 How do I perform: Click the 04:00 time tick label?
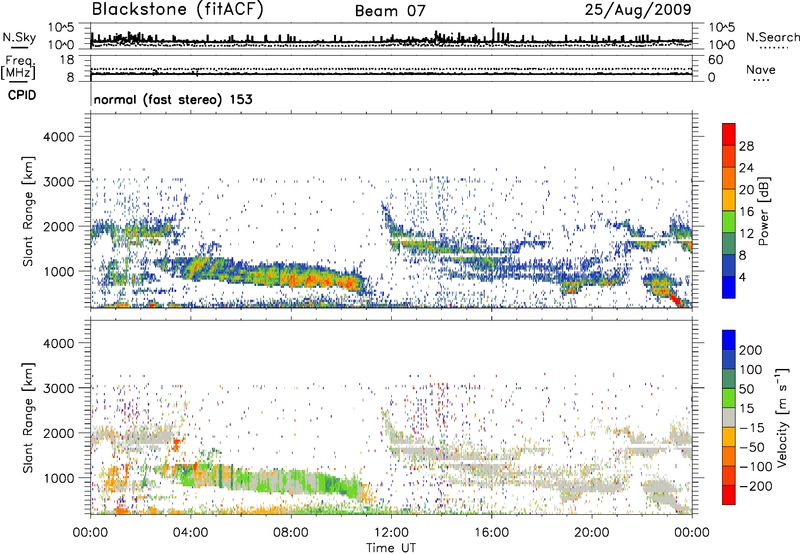click(190, 533)
